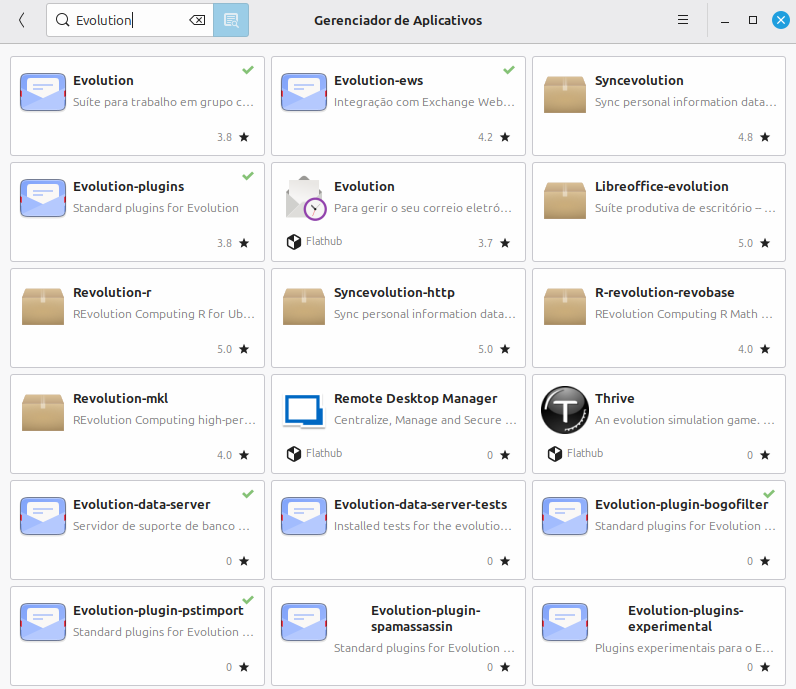Click the Revolution-mkl package icon
This screenshot has height=689, width=796.
coord(43,410)
